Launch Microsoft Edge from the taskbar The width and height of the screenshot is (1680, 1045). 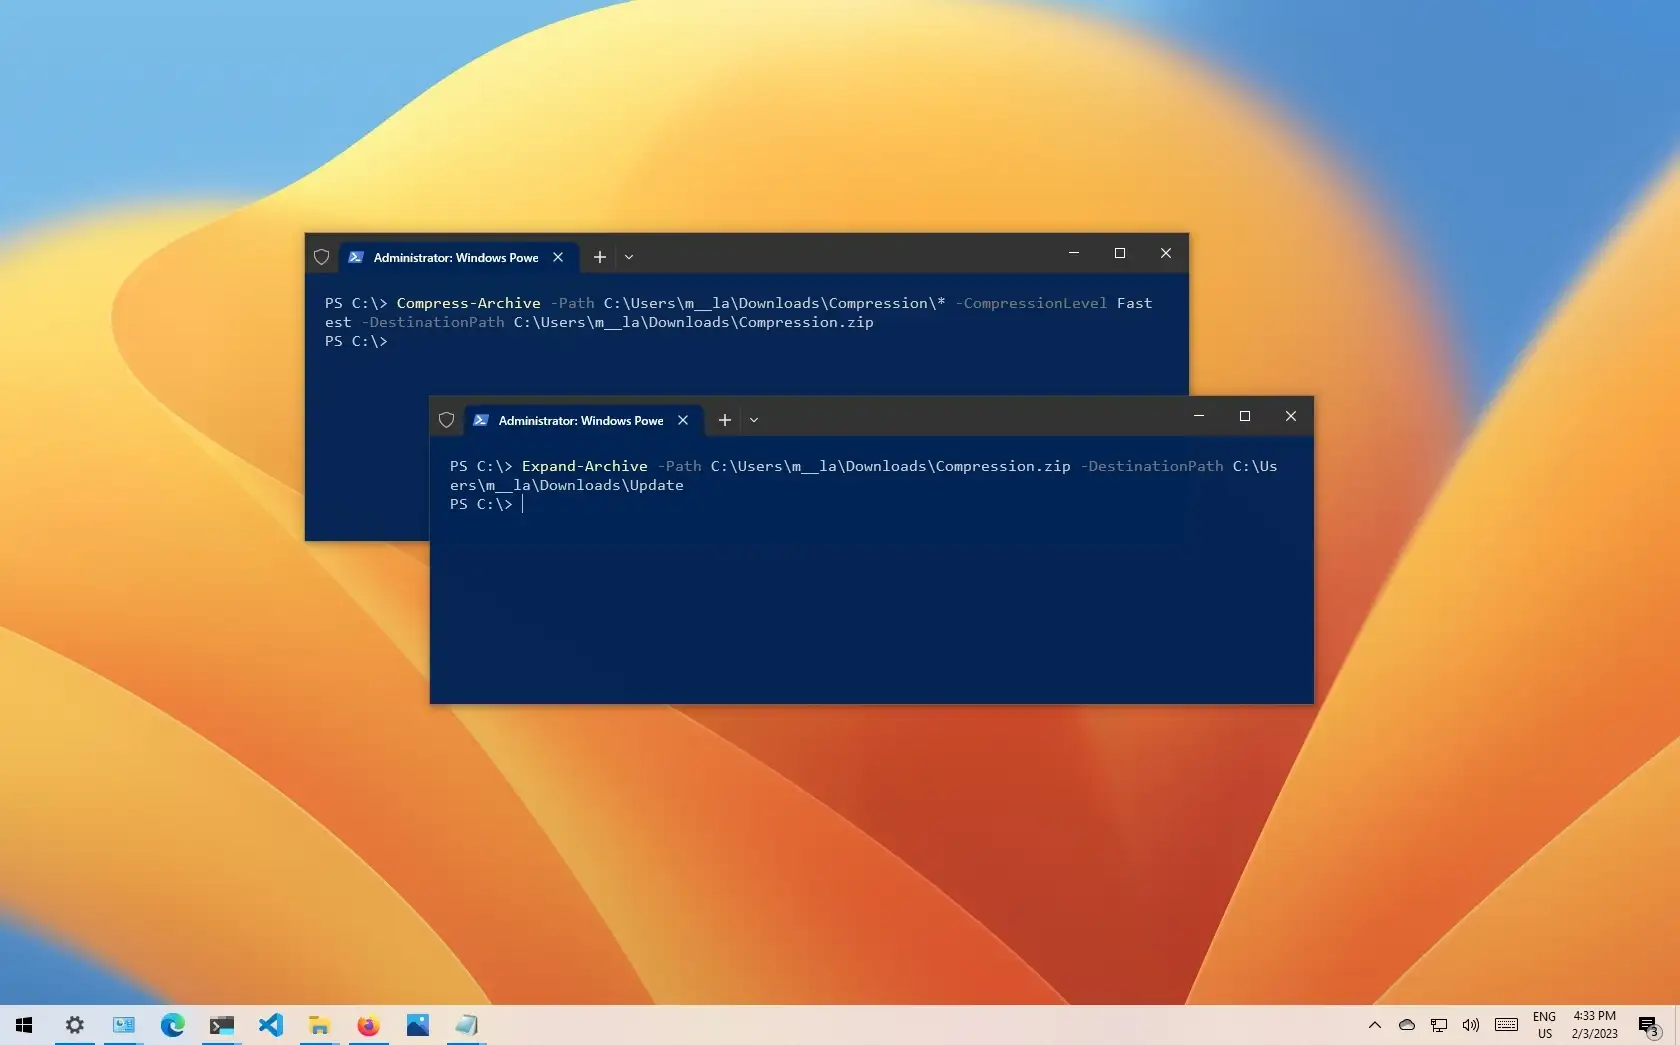click(172, 1025)
